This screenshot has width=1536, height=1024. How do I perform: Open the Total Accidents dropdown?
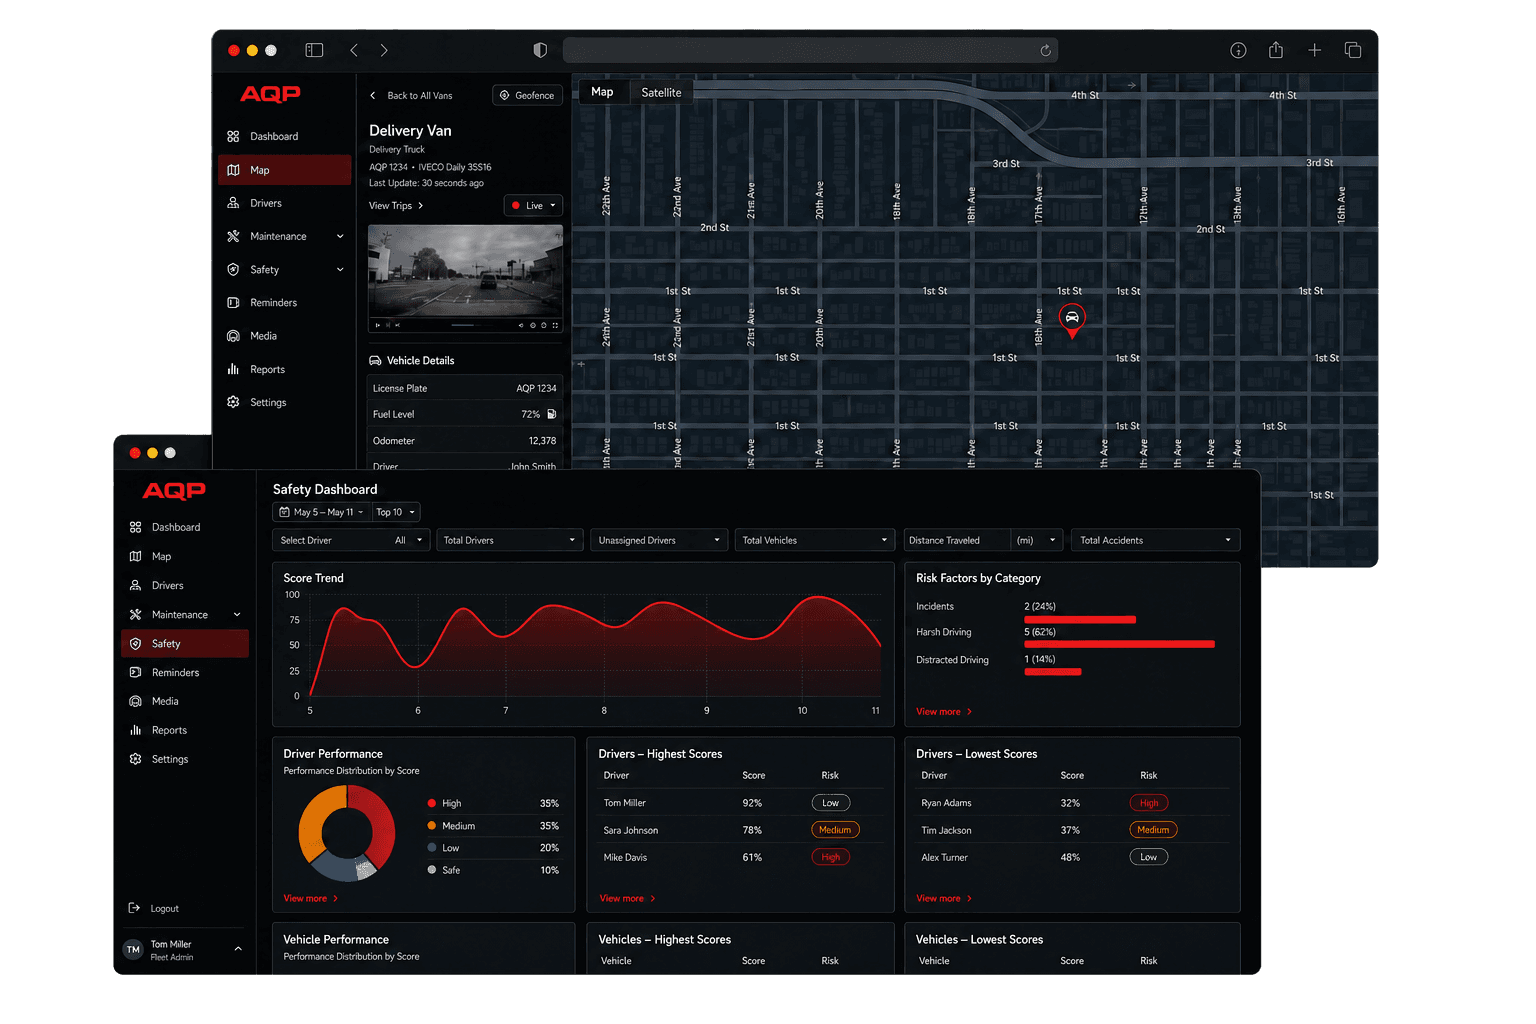pos(1155,540)
